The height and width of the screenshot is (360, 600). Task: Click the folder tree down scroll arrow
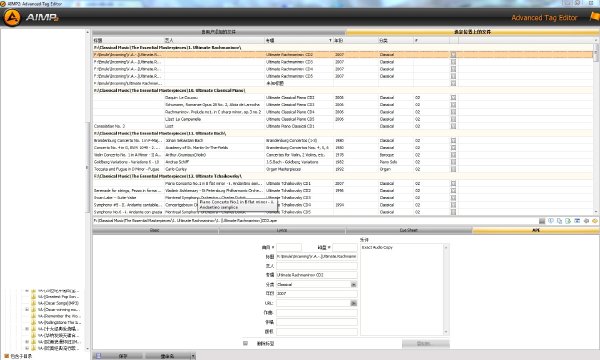[x=88, y=348]
